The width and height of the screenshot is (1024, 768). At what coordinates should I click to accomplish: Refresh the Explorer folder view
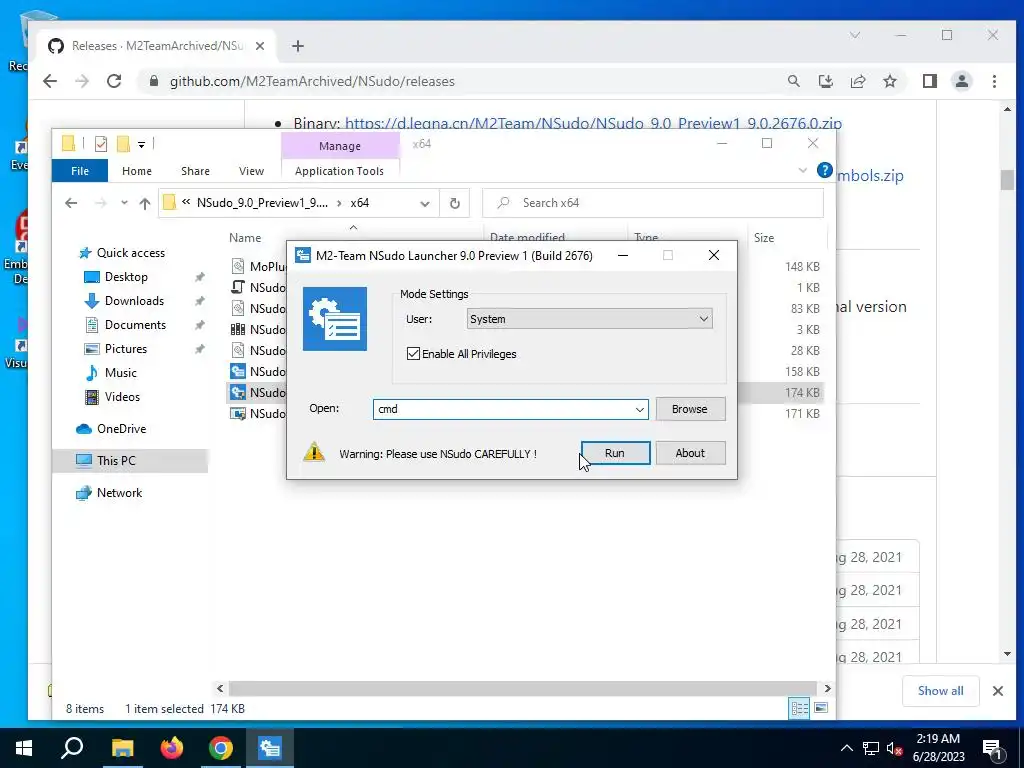tap(455, 203)
